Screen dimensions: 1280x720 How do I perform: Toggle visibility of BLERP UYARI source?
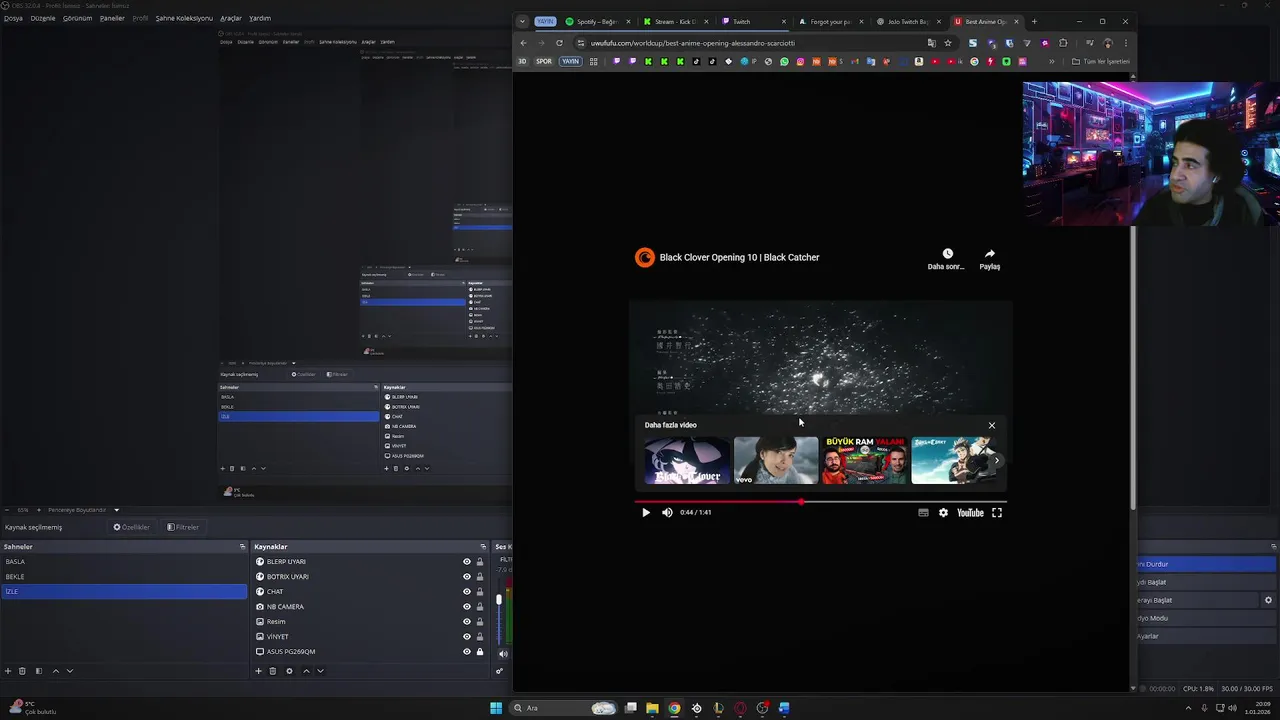click(466, 562)
